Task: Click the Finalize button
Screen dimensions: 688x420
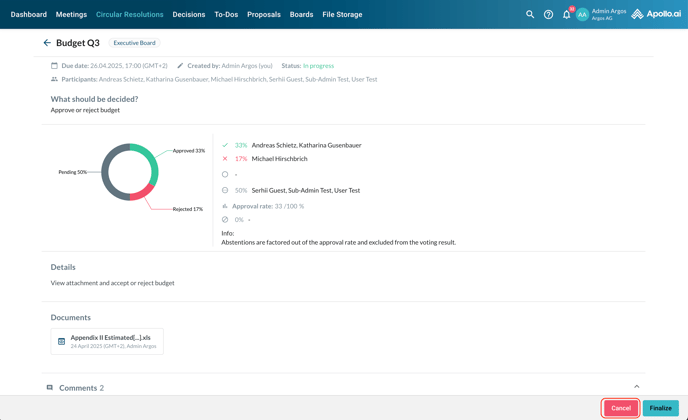Action: (660, 408)
